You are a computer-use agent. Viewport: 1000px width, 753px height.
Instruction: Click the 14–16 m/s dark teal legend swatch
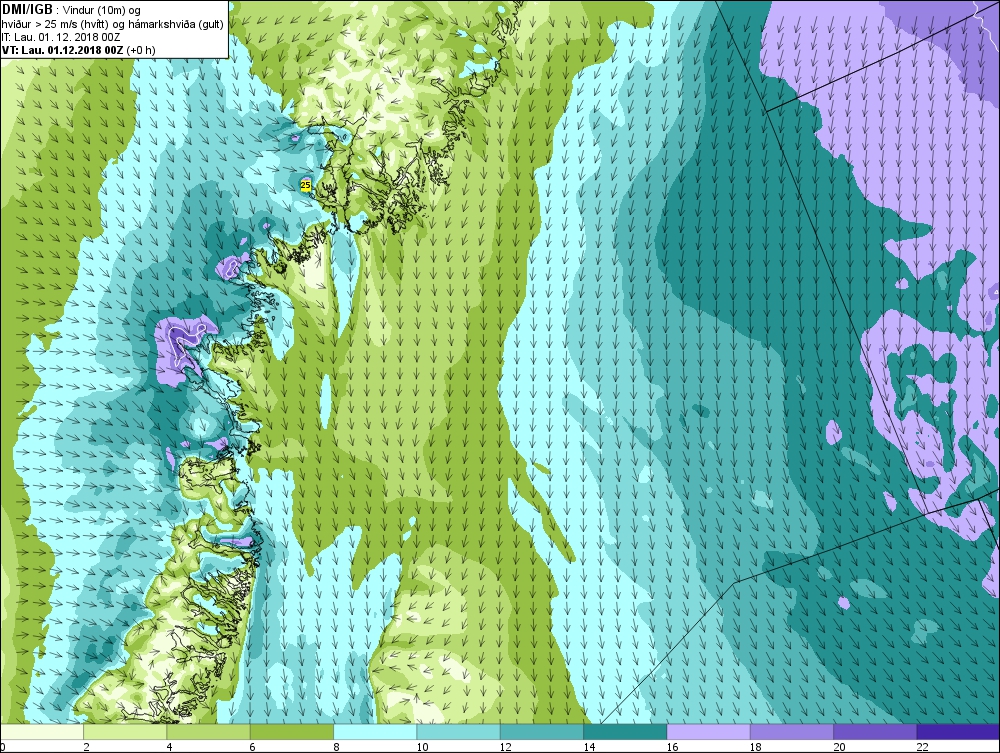pos(625,731)
